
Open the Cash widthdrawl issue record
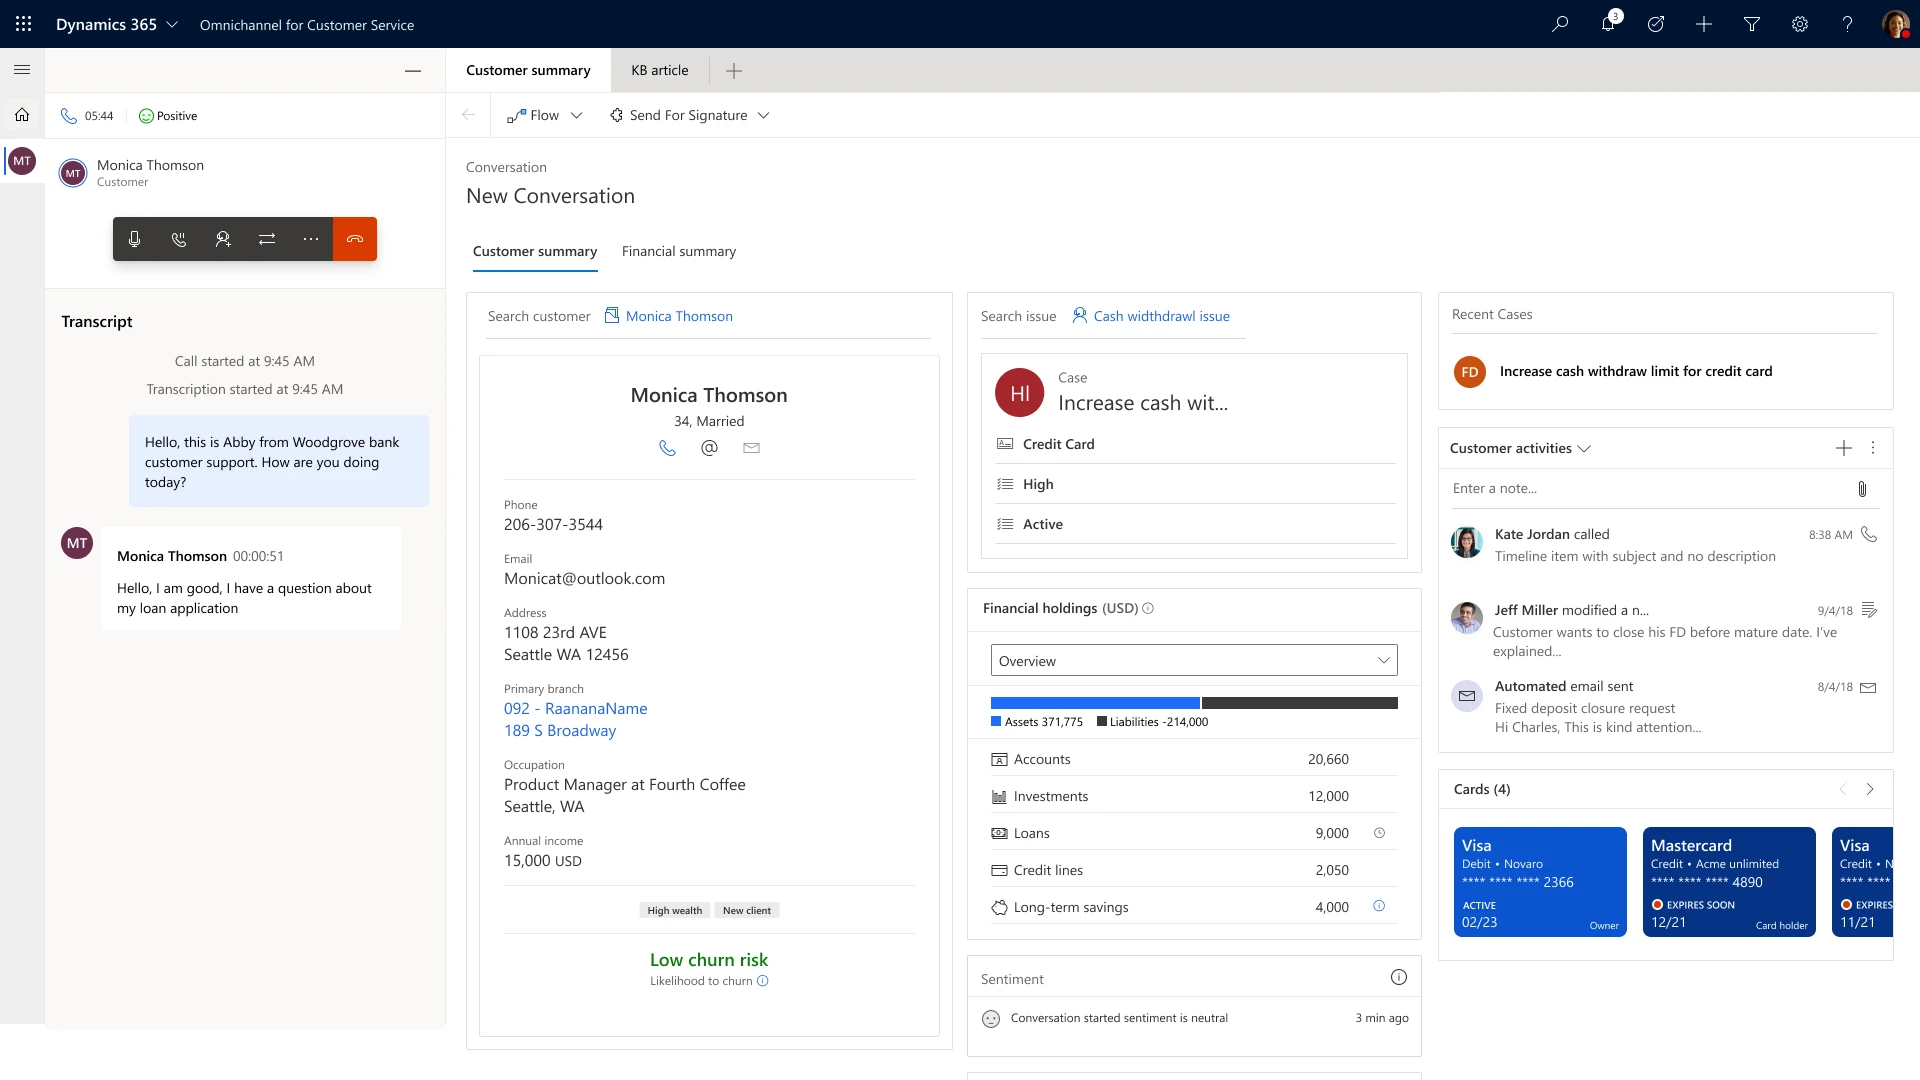coord(1162,315)
